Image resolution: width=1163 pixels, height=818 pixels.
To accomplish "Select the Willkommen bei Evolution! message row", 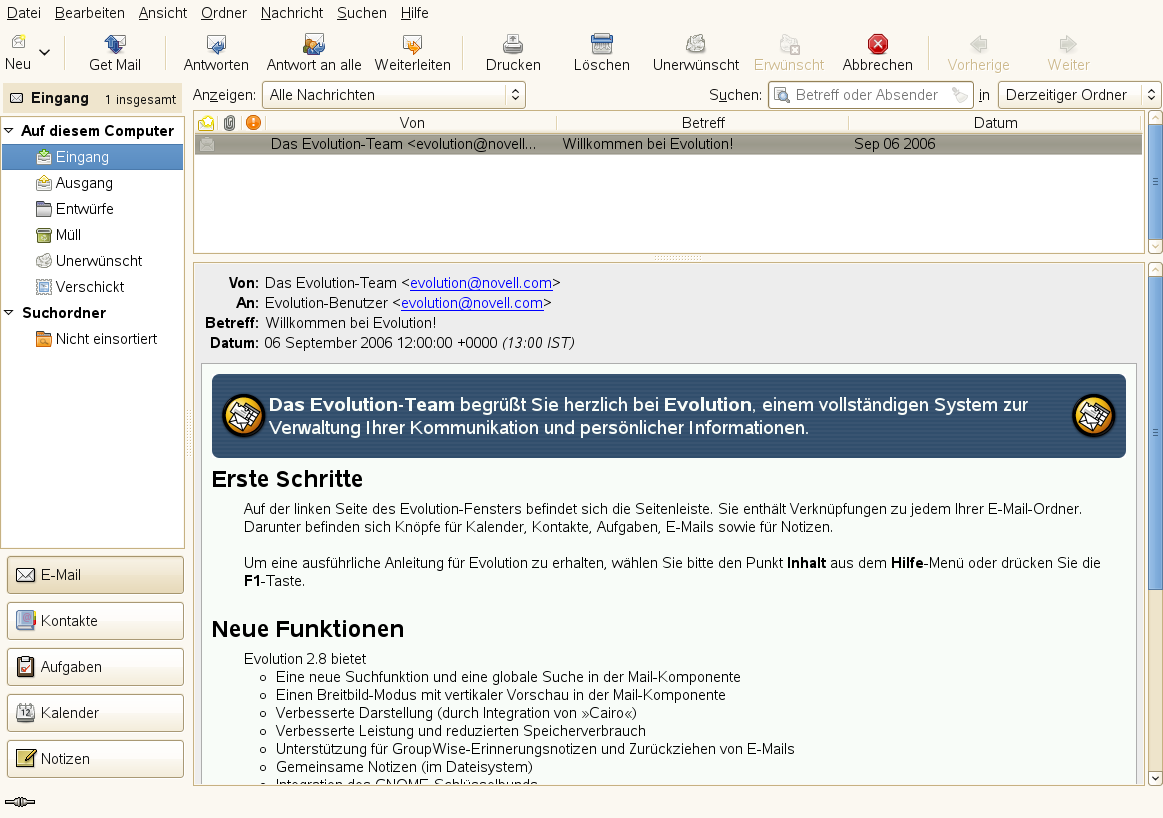I will click(x=668, y=144).
